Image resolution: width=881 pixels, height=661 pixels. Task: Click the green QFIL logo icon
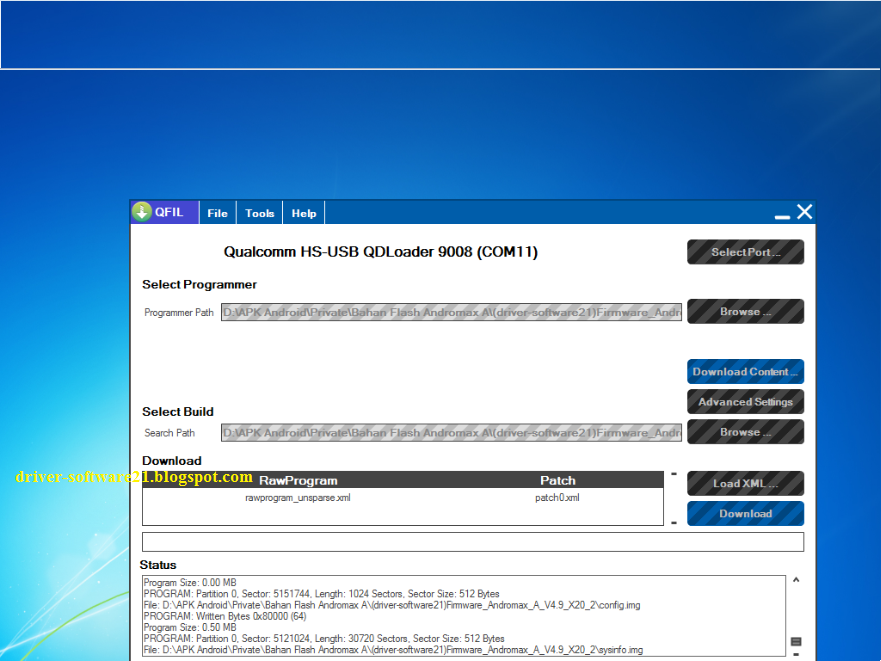click(141, 211)
